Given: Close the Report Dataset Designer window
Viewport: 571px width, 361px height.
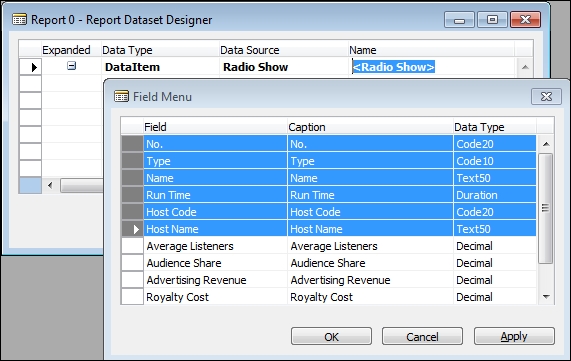Looking at the screenshot, I should [x=525, y=19].
